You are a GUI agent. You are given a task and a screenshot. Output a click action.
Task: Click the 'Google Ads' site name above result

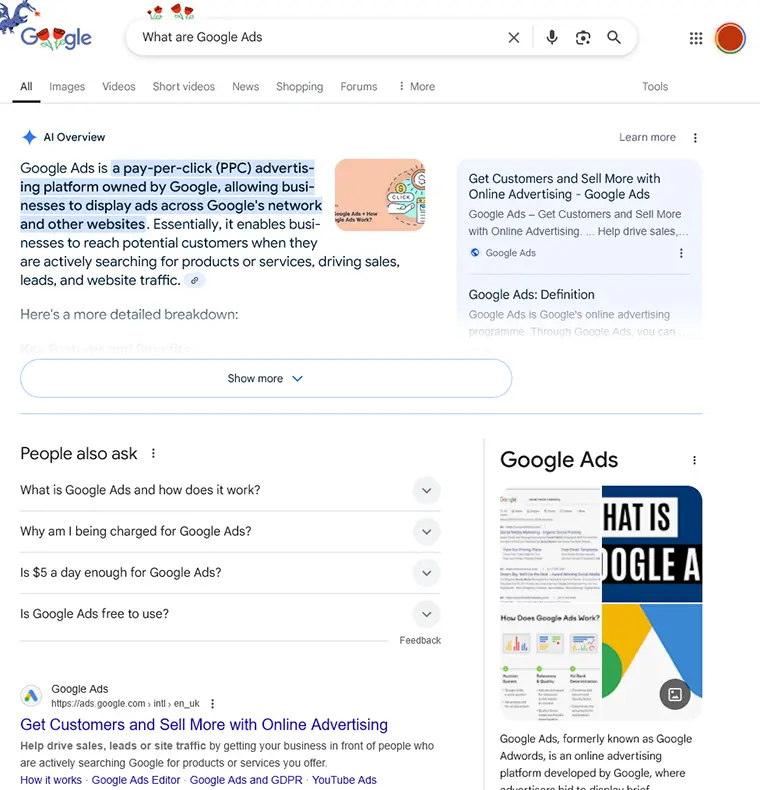click(x=80, y=689)
